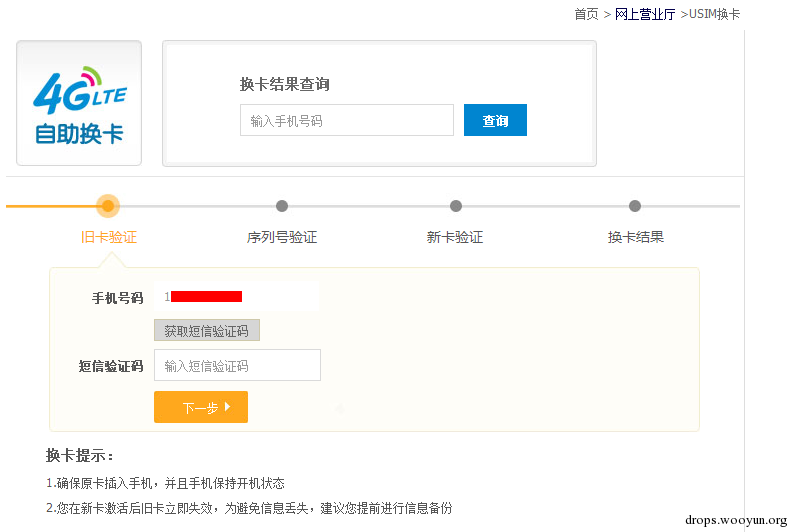
Task: Click the orange 下一步 button
Action: click(201, 407)
